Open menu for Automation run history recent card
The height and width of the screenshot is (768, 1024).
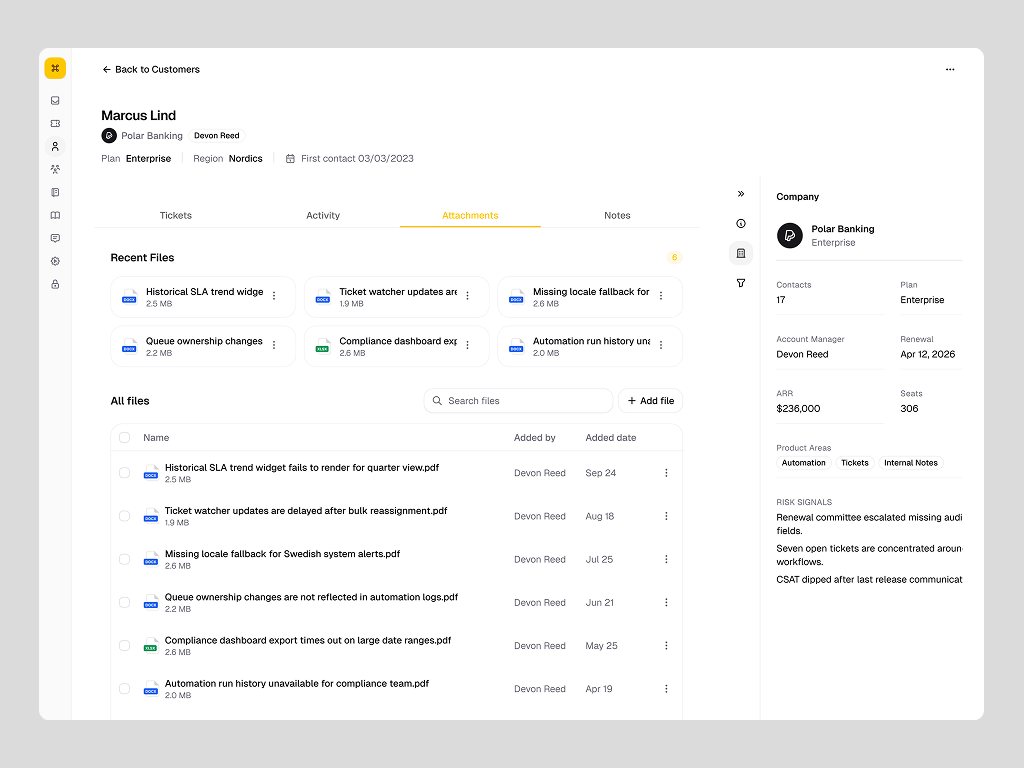click(661, 345)
